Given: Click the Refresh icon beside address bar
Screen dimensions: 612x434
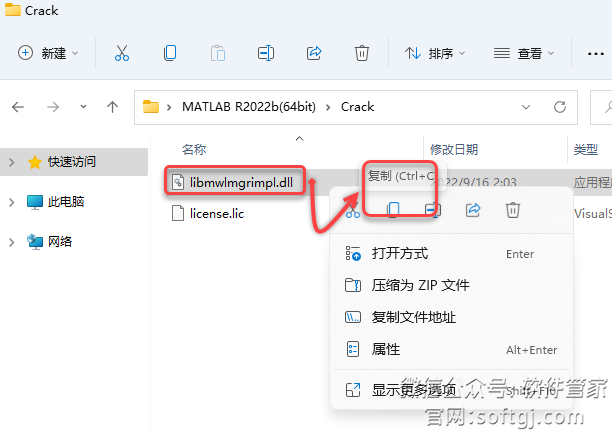Looking at the screenshot, I should click(560, 107).
